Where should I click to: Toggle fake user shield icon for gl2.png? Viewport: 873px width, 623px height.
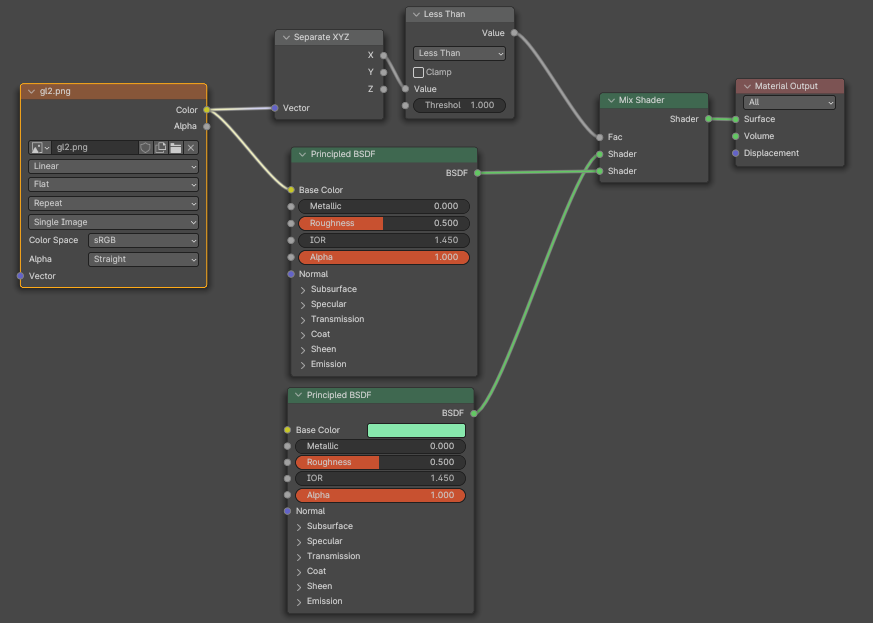click(x=145, y=148)
